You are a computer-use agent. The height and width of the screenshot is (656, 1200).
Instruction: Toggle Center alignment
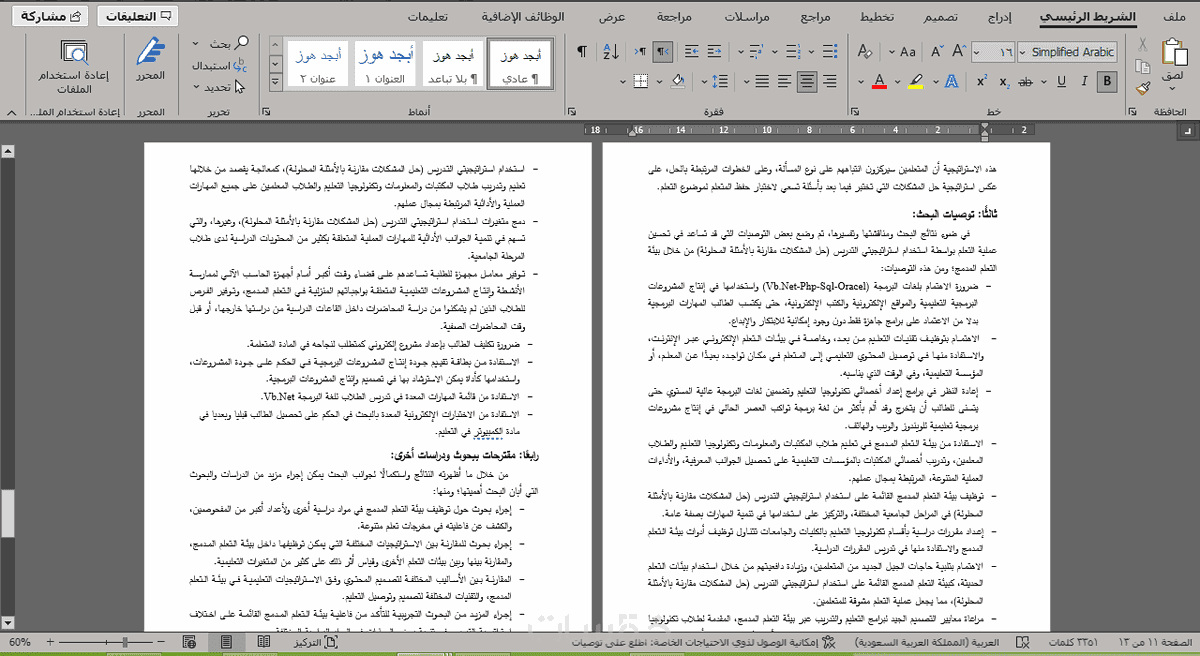pyautogui.click(x=806, y=82)
